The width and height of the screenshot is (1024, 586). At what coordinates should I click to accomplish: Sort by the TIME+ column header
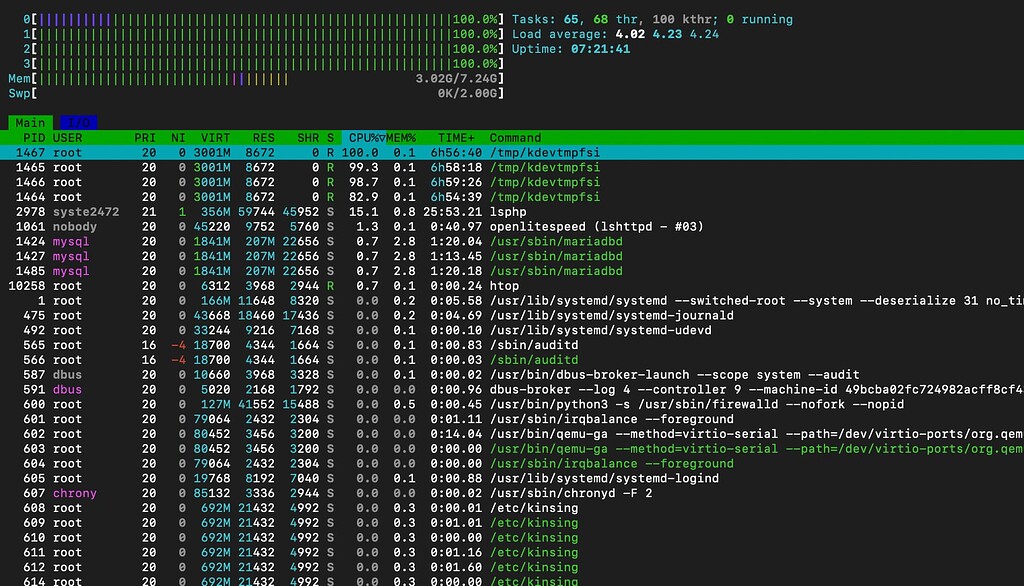coord(456,138)
